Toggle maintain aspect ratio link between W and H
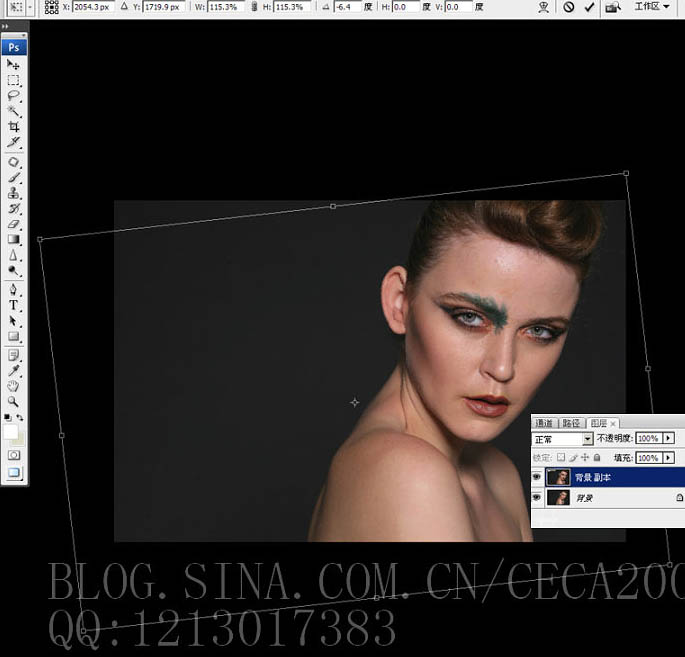This screenshot has height=657, width=685. (254, 7)
